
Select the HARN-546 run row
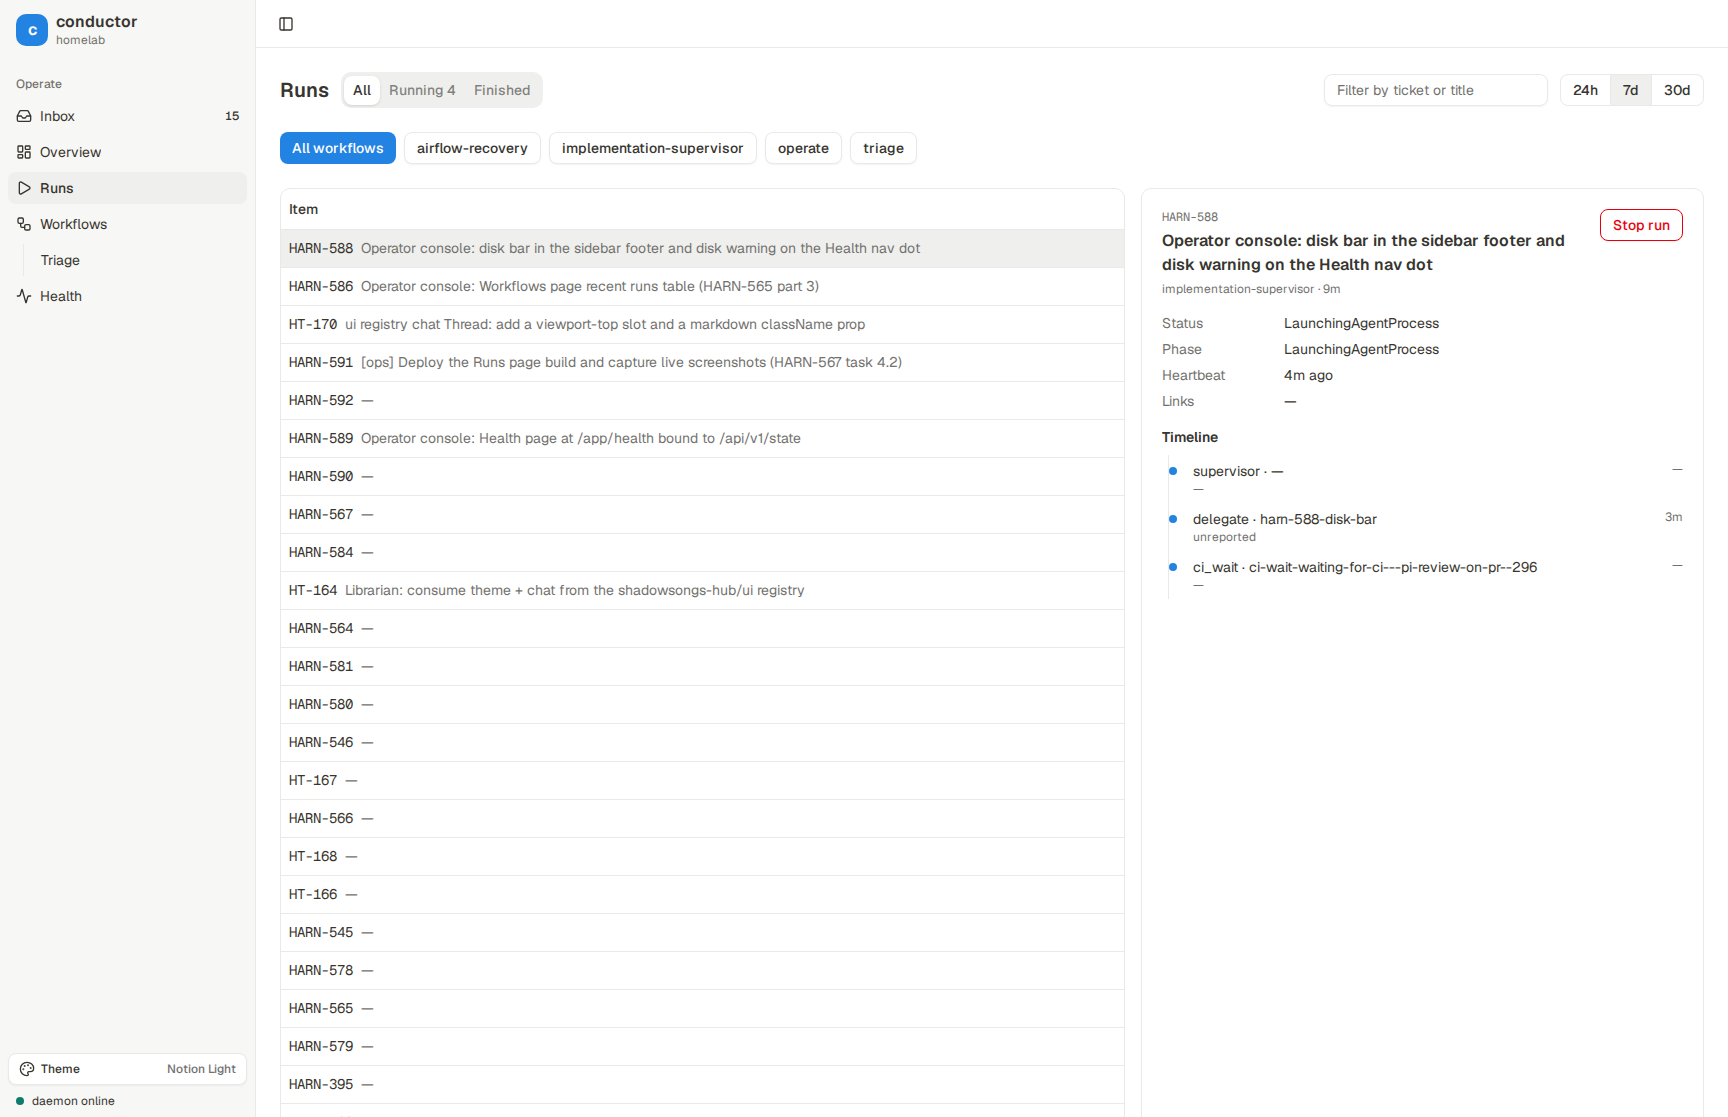(702, 743)
